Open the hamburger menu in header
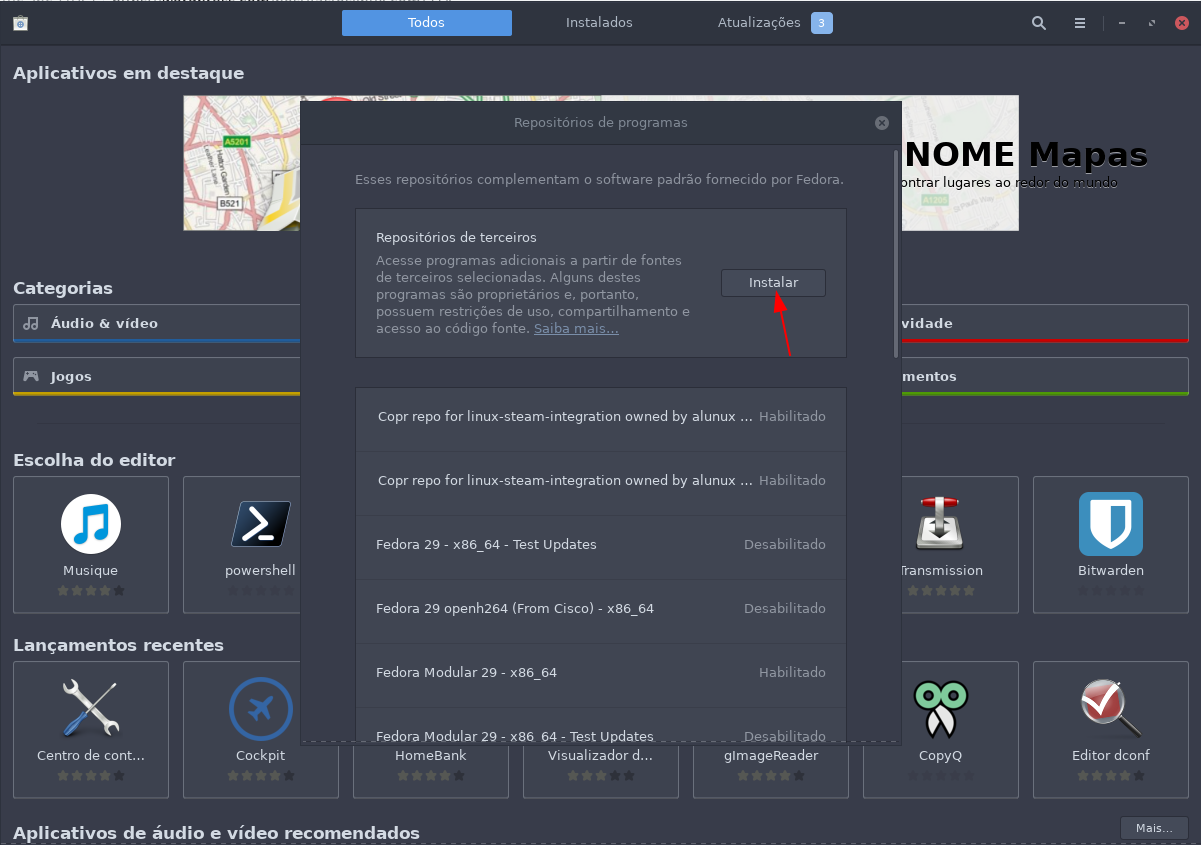Viewport: 1201px width, 845px height. [1080, 23]
